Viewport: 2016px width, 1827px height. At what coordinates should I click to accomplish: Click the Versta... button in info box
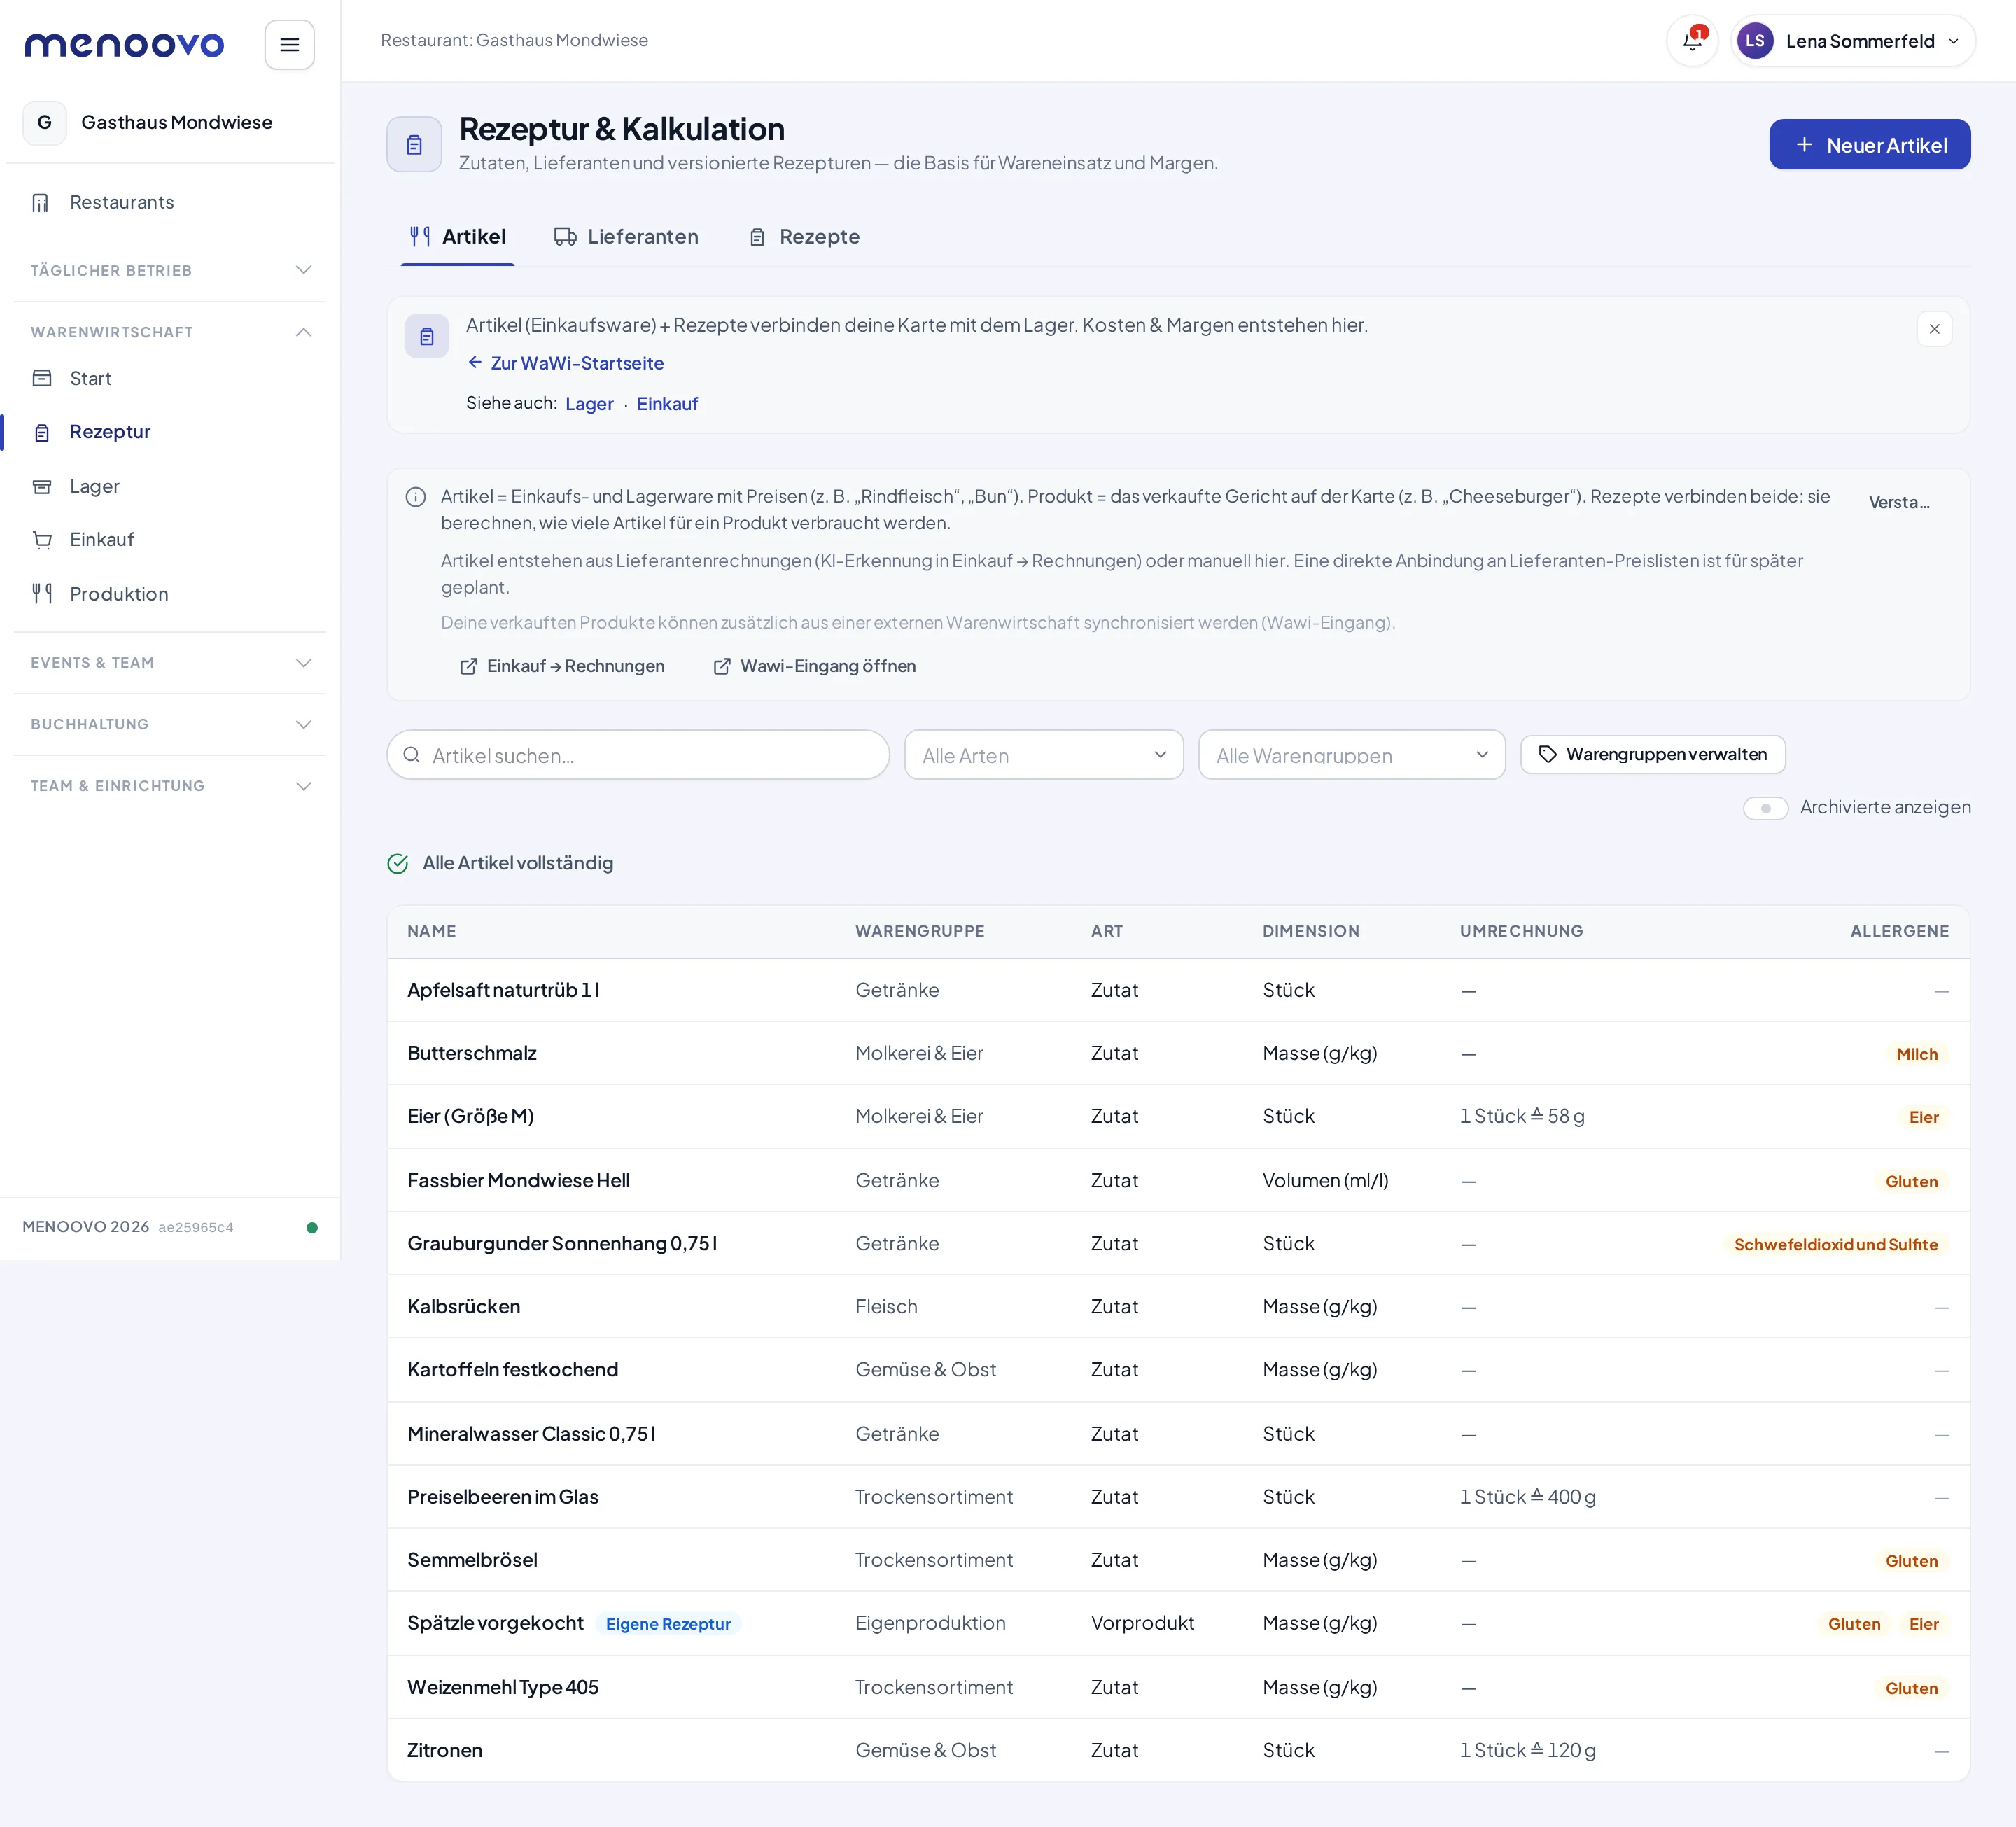[1899, 502]
